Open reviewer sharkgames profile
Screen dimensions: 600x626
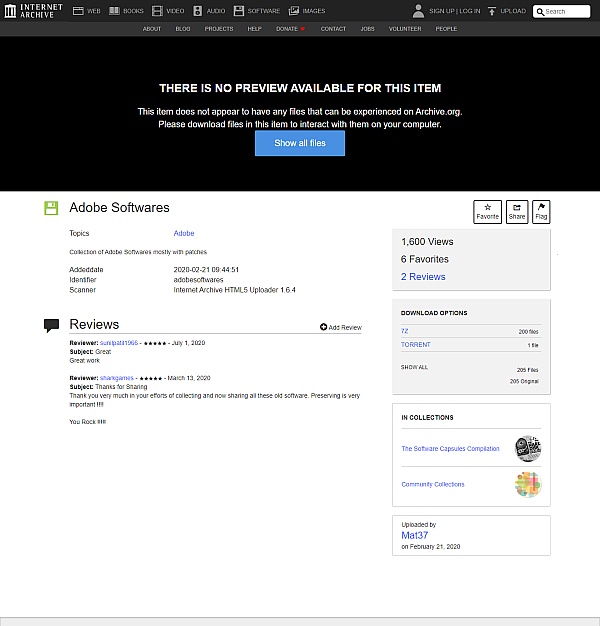[x=117, y=378]
